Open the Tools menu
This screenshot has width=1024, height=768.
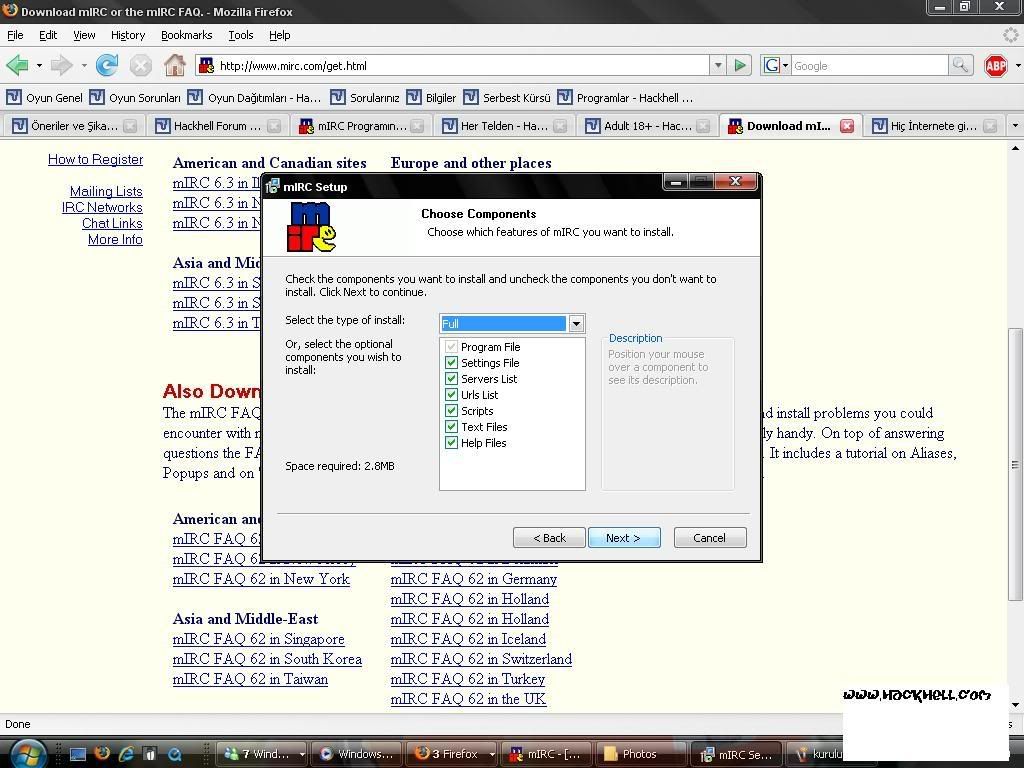tap(240, 35)
